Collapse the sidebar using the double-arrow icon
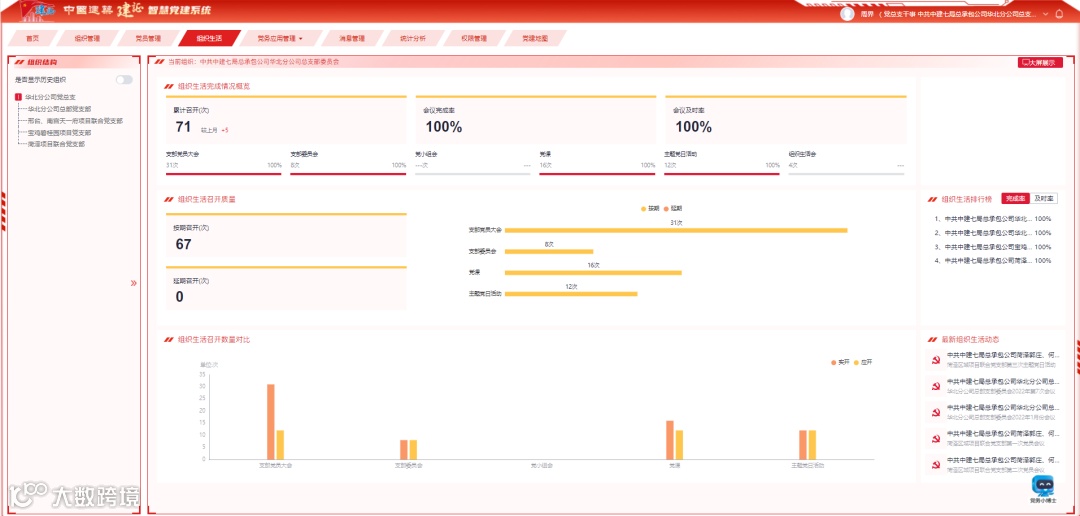 pyautogui.click(x=134, y=282)
